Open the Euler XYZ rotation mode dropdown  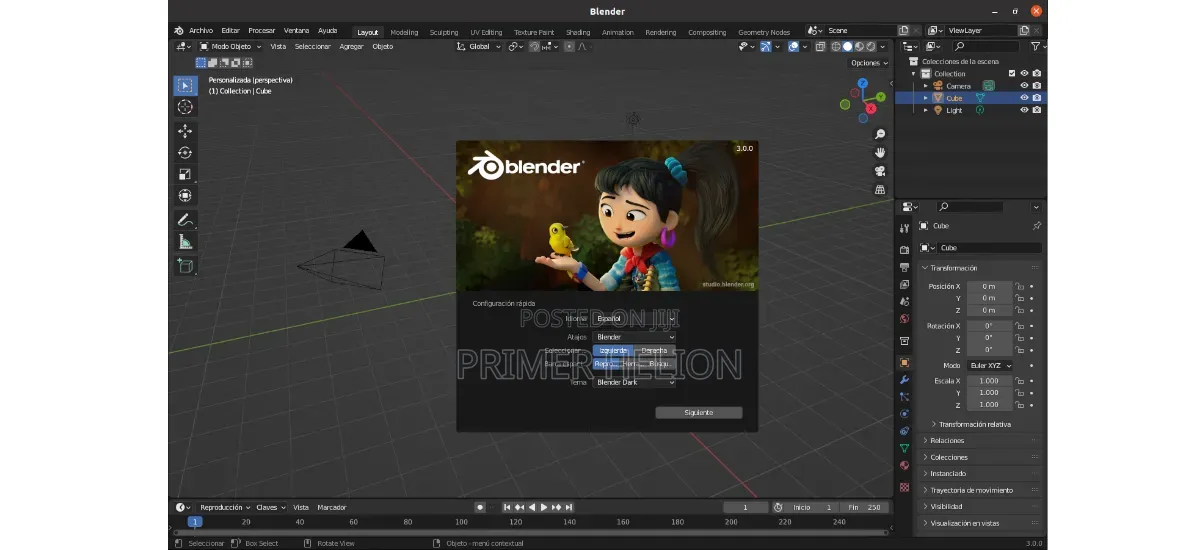[990, 366]
